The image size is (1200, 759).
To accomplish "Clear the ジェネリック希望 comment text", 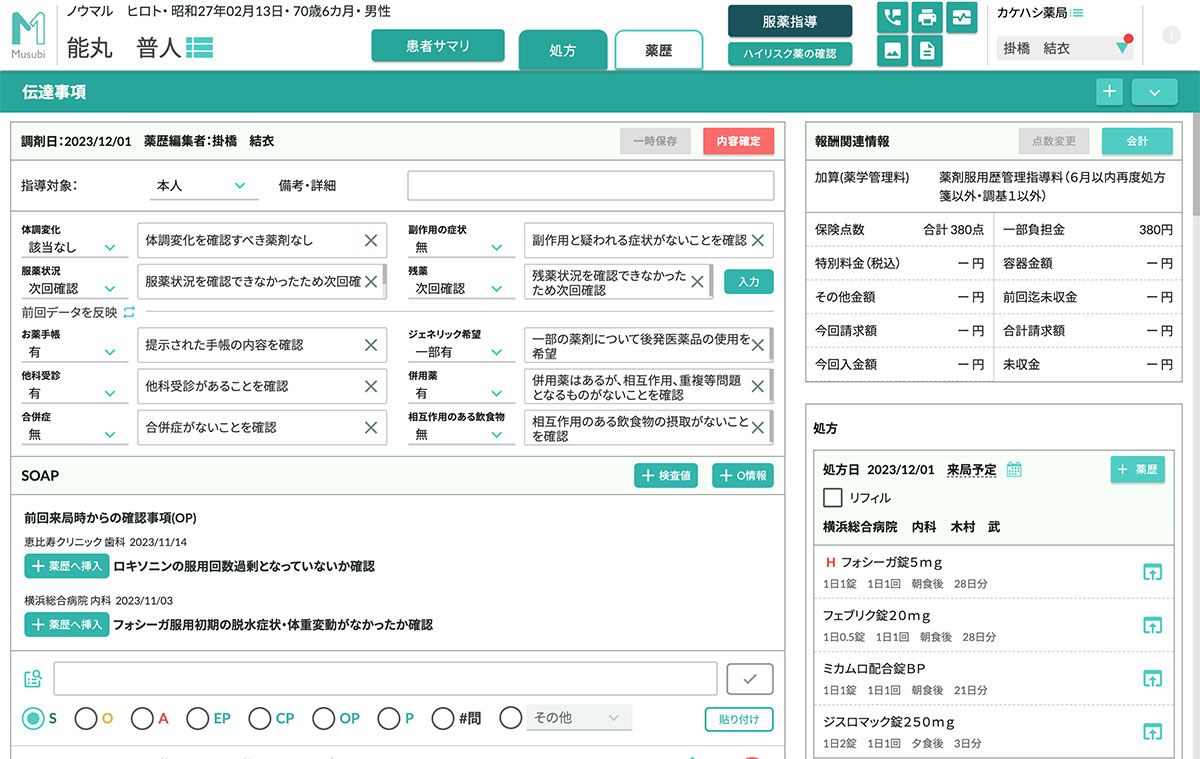I will point(758,345).
